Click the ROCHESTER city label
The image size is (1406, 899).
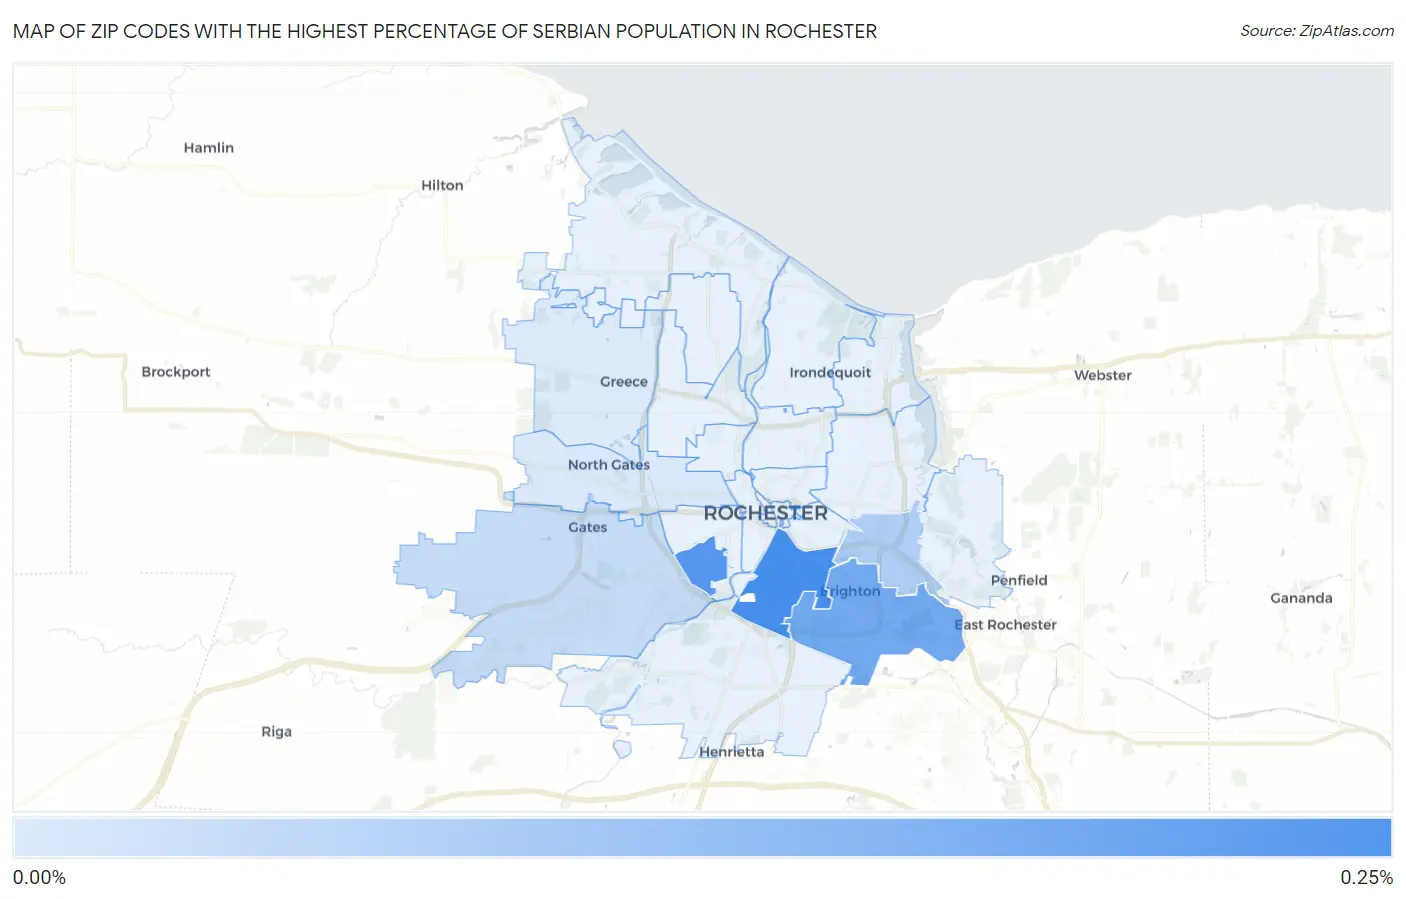766,513
